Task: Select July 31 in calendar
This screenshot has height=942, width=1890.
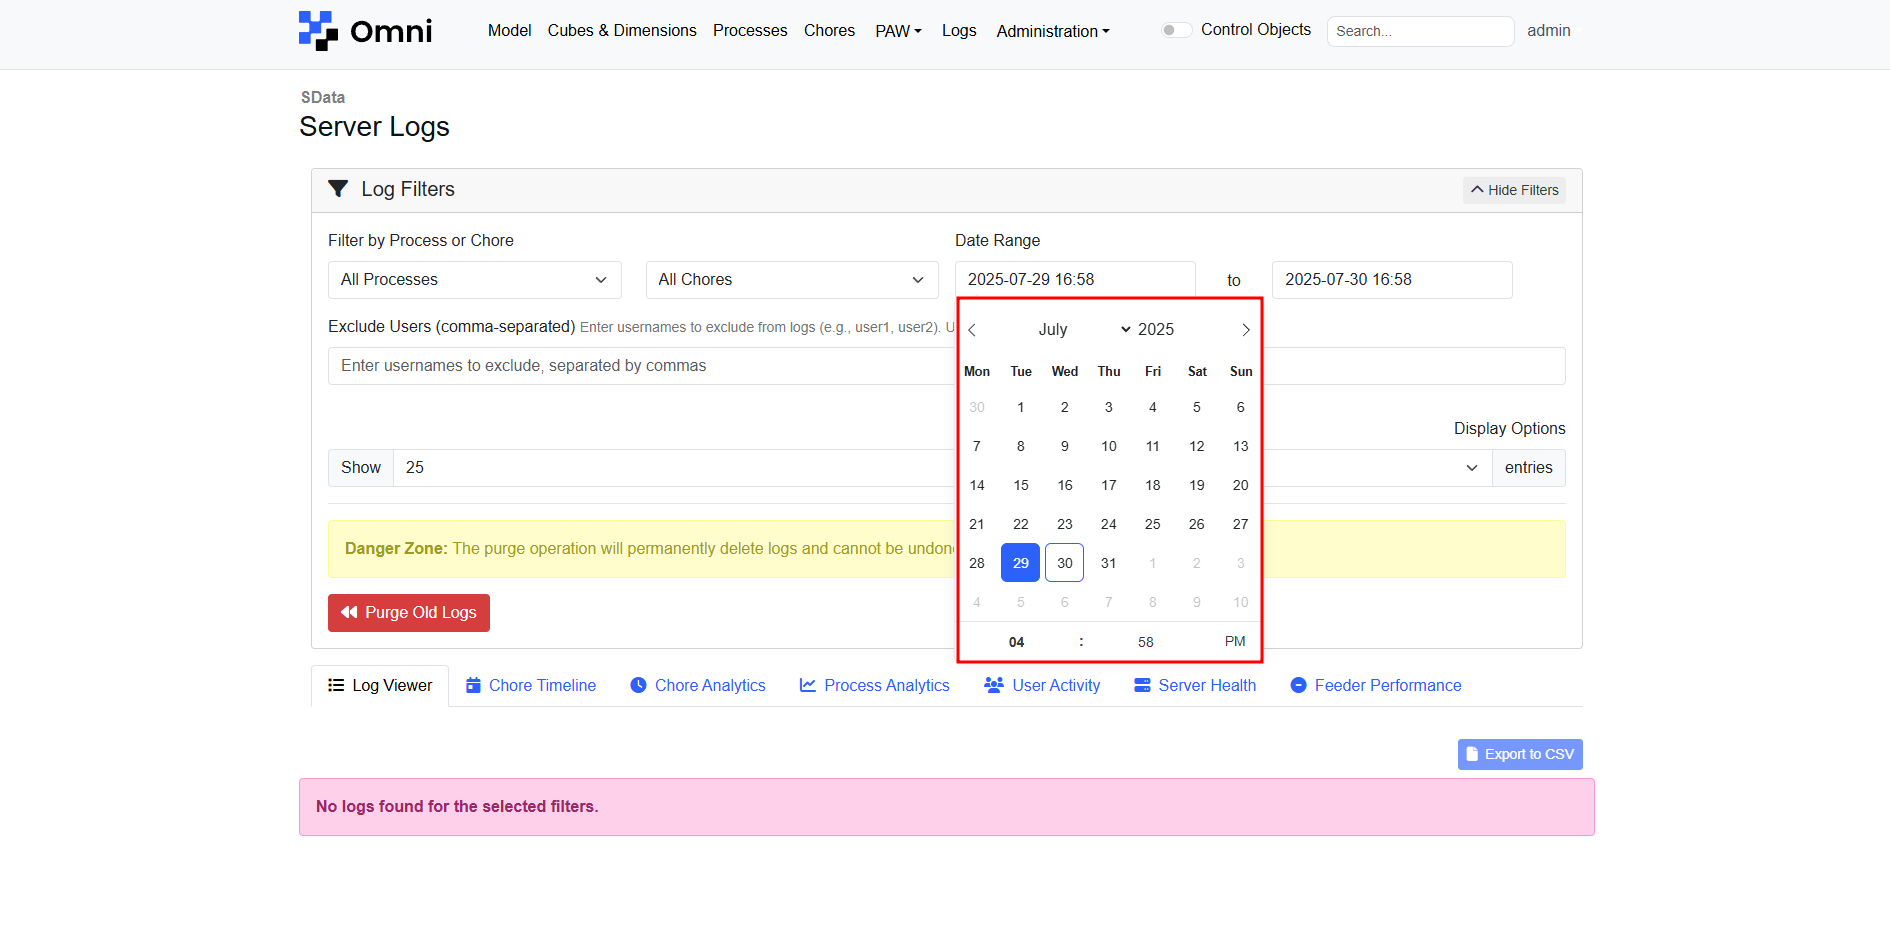Action: pyautogui.click(x=1108, y=563)
